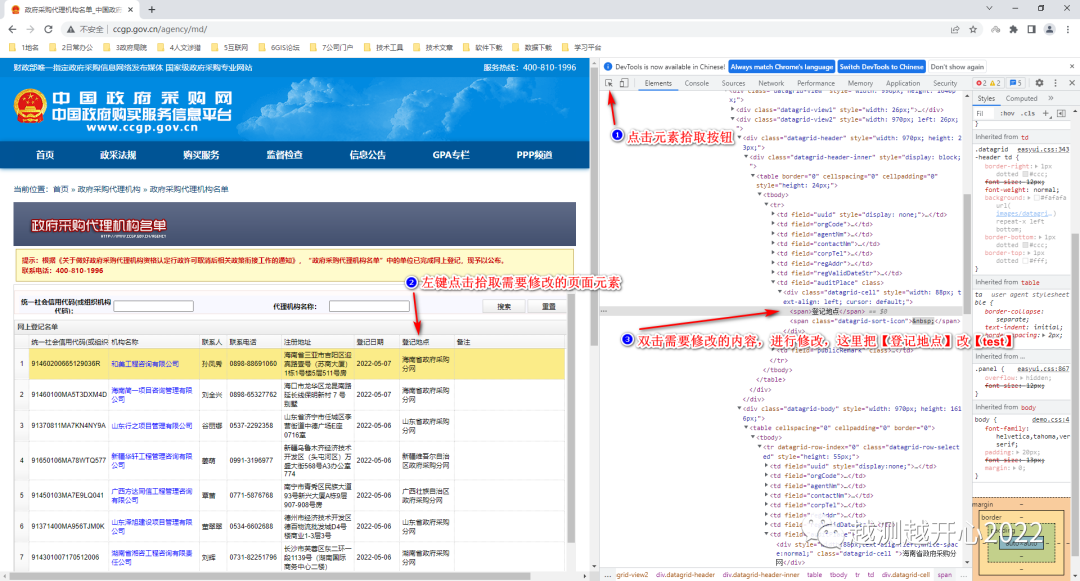Click the Styles filter input box

click(x=985, y=113)
